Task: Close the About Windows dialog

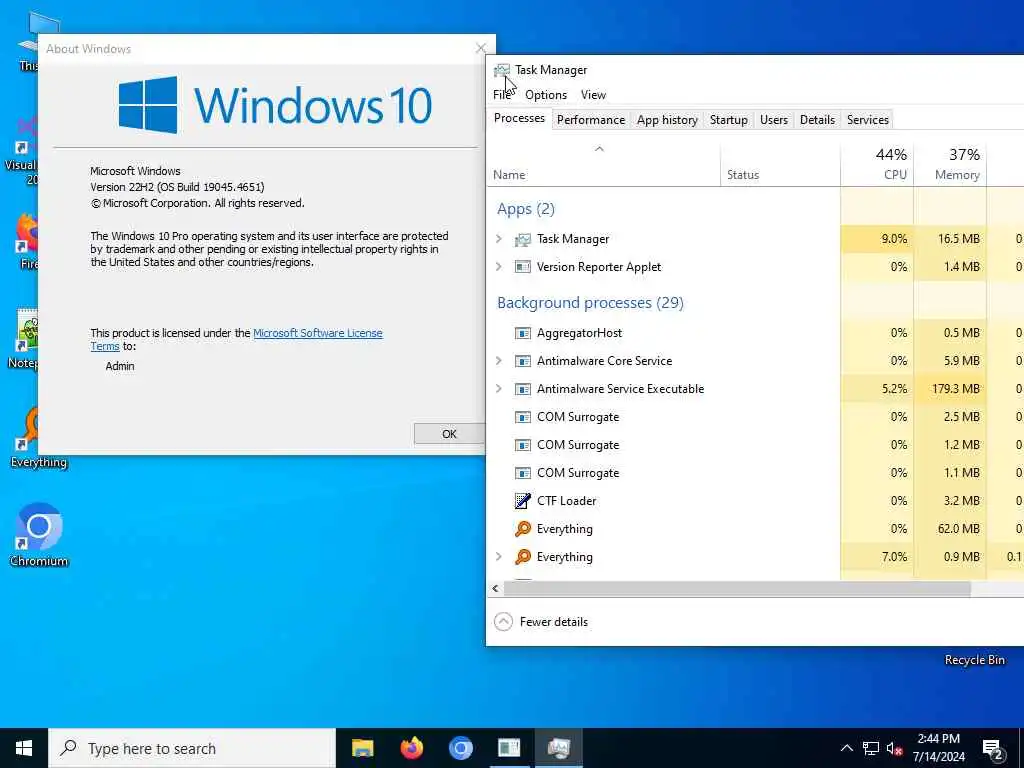Action: click(x=481, y=48)
